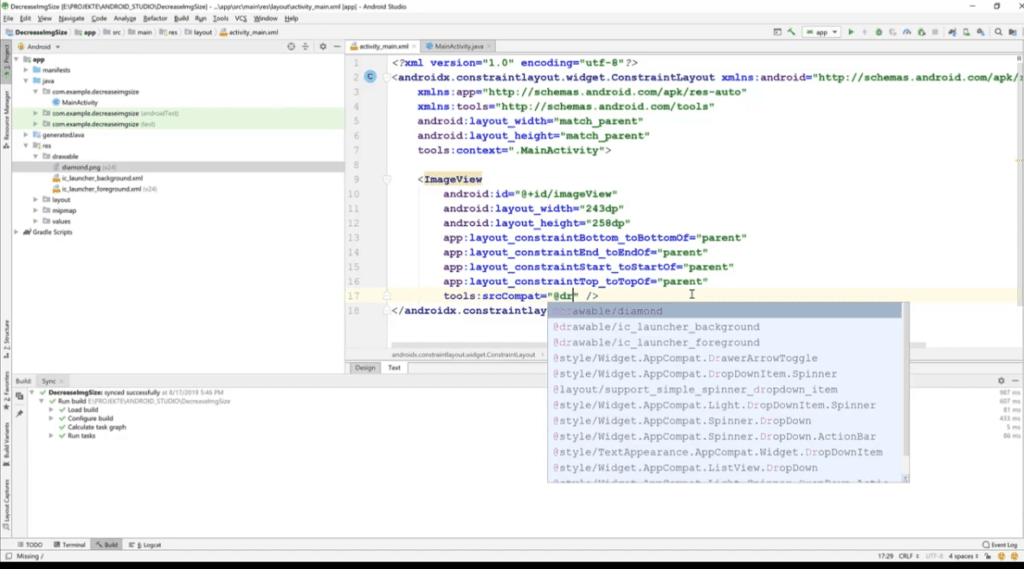Click restore layout icon in Build panel
This screenshot has height=569, width=1024.
click(20, 397)
